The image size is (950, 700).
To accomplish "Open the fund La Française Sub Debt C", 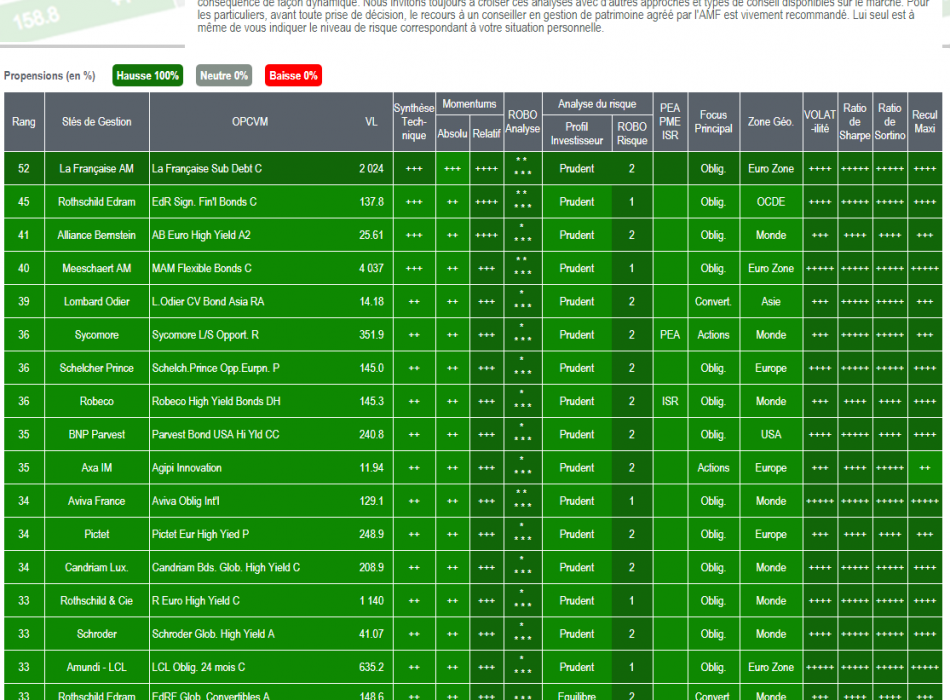I will (207, 168).
